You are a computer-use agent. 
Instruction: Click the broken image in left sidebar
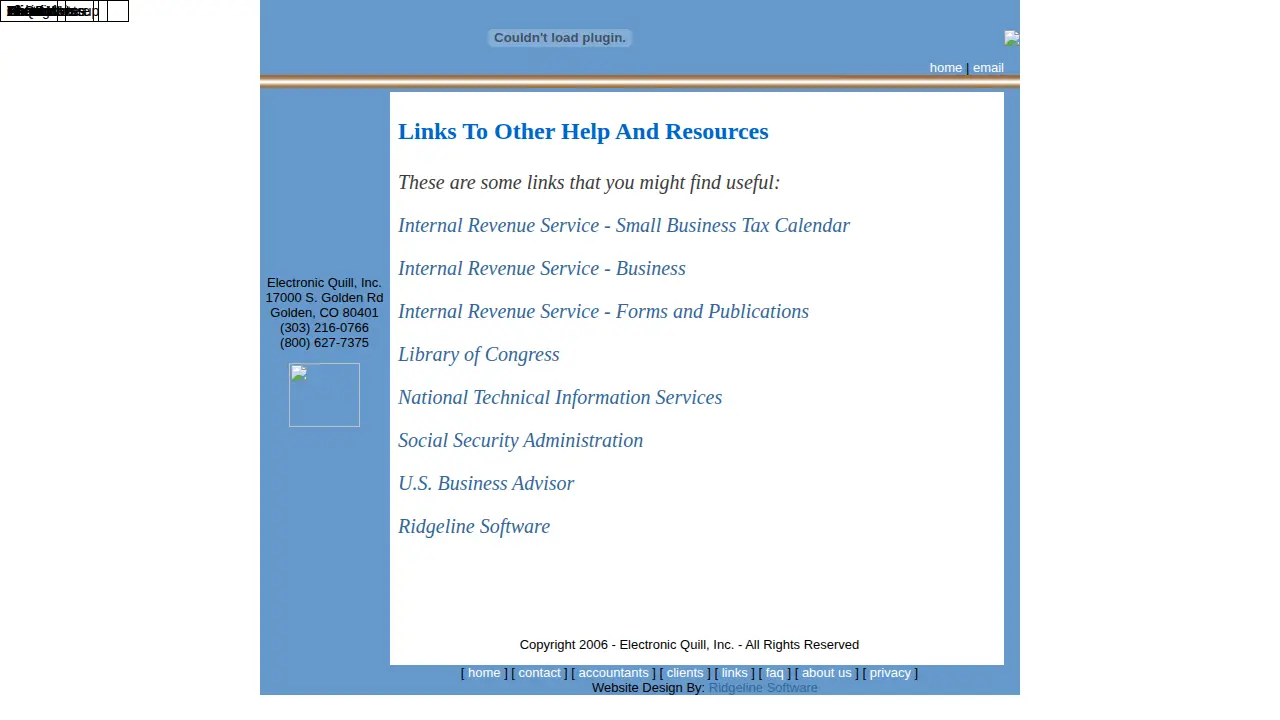[324, 395]
